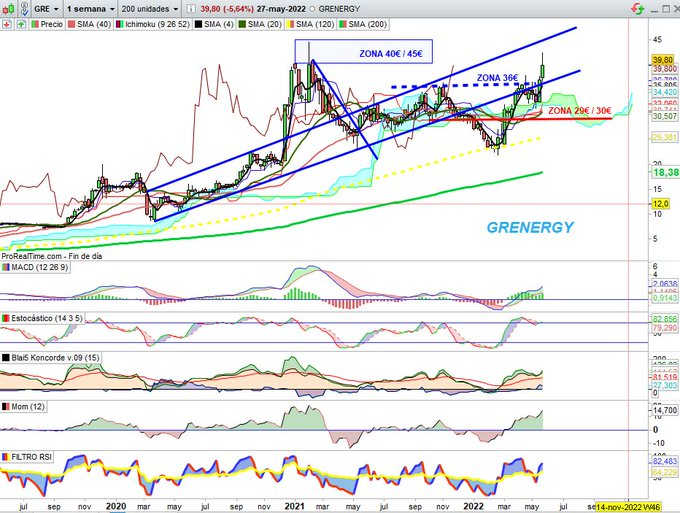Click the settings checklist icon beside GRE
This screenshot has height=513, width=680.
pos(24,8)
